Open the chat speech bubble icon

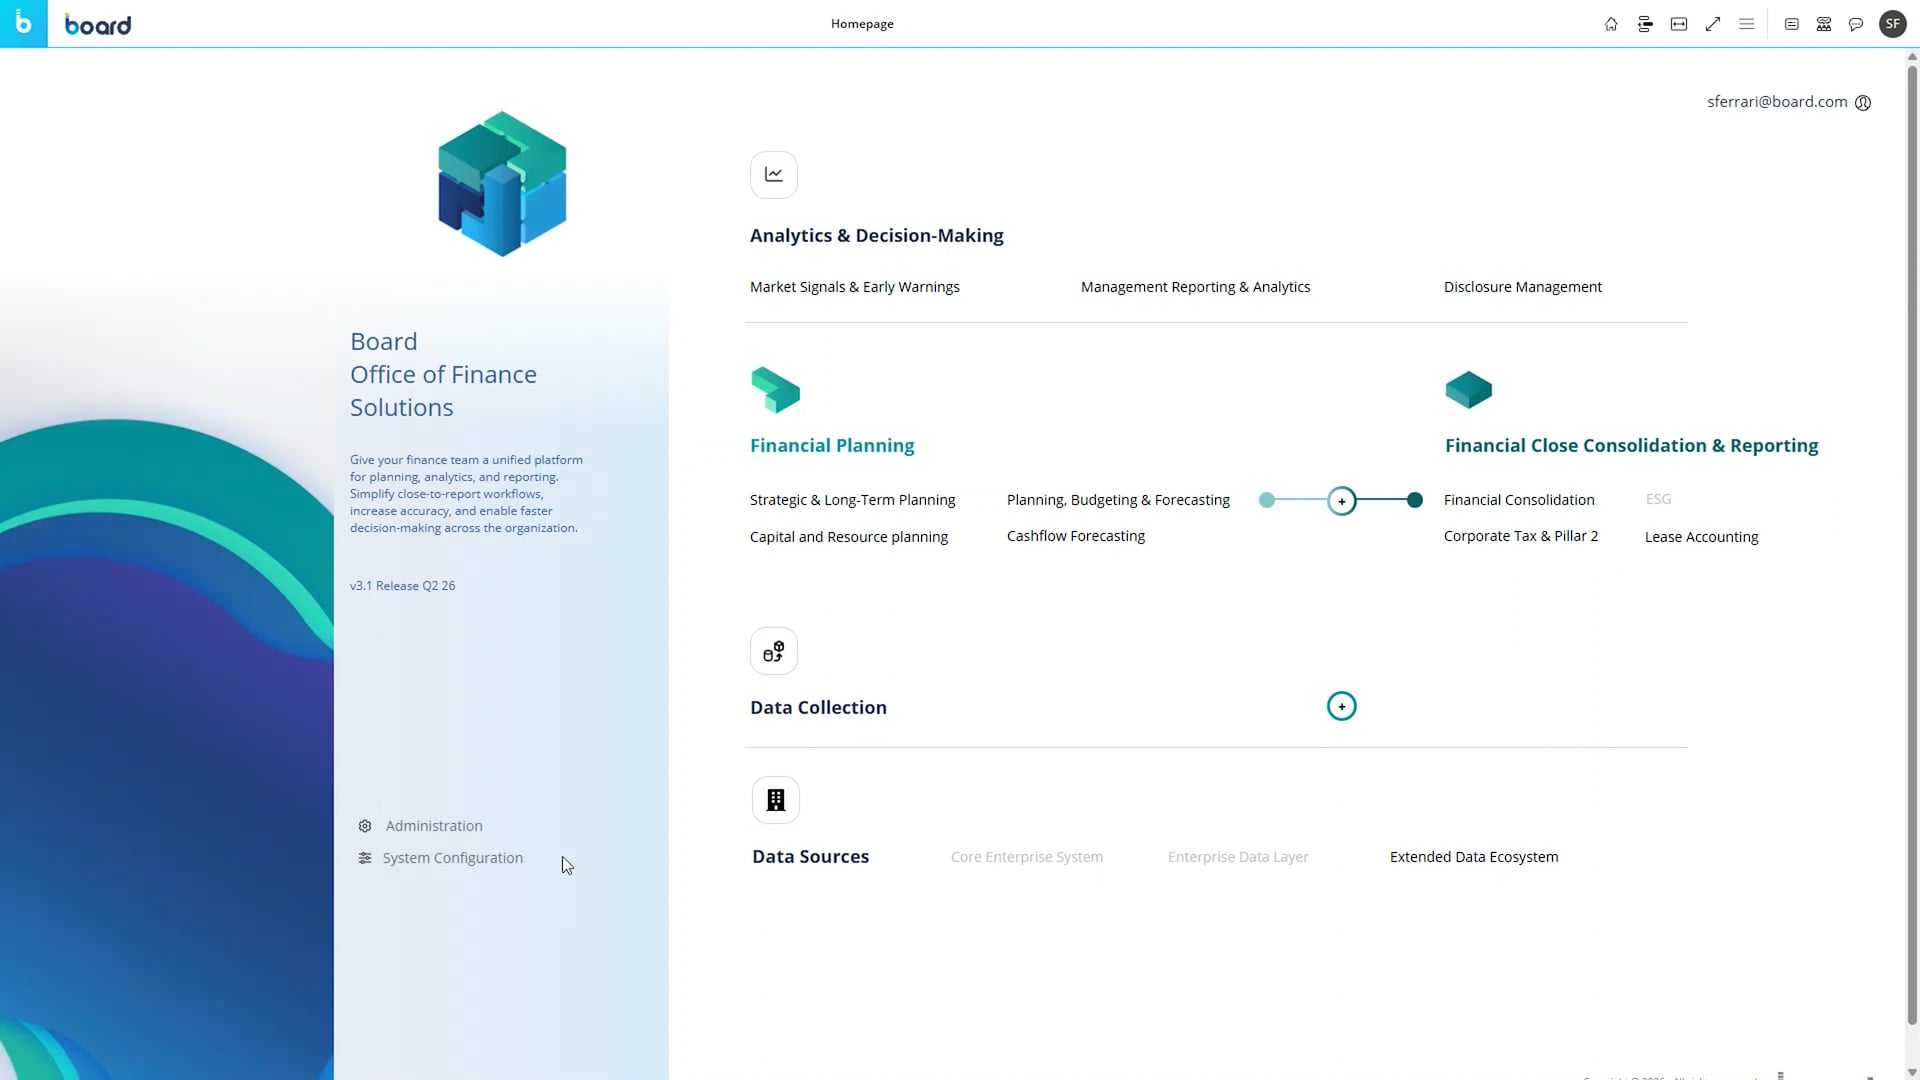(x=1856, y=24)
